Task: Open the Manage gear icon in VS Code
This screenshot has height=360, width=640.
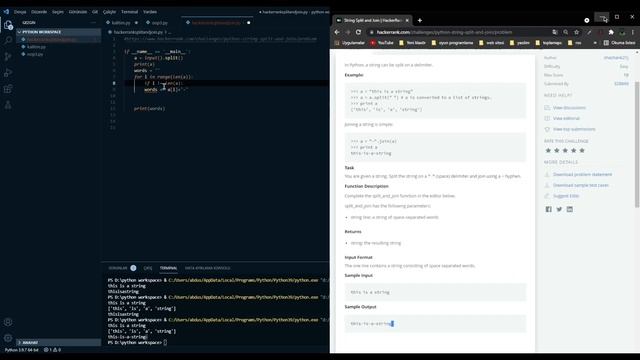Action: pyautogui.click(x=8, y=338)
